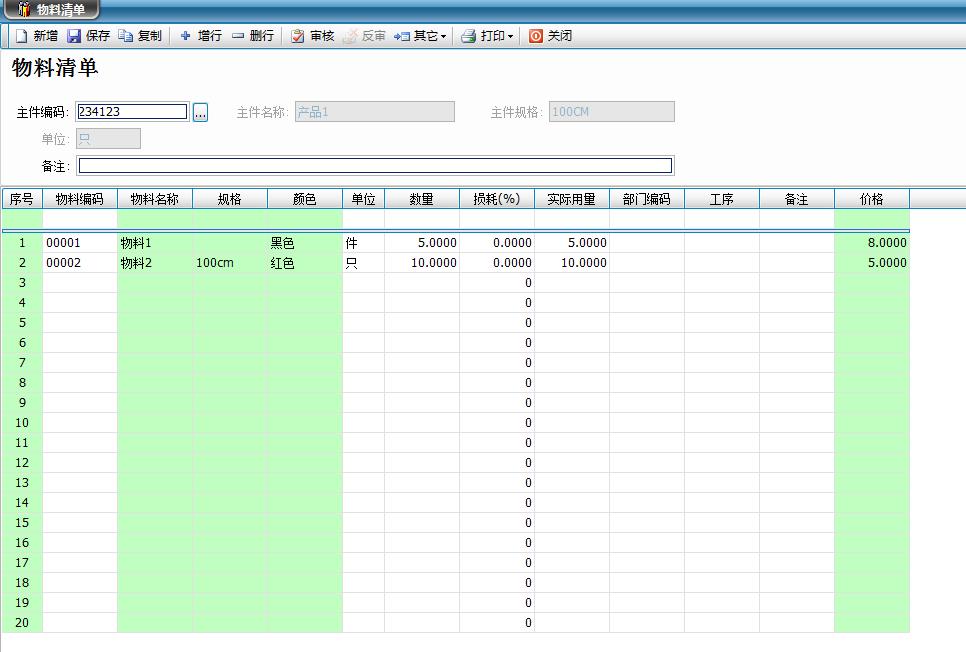Viewport: 966px width, 652px height.
Task: Click the 部门编码 column header
Action: coord(647,199)
